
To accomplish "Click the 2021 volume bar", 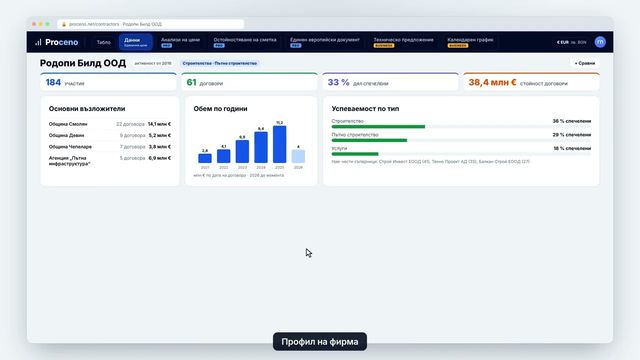I will [x=205, y=158].
